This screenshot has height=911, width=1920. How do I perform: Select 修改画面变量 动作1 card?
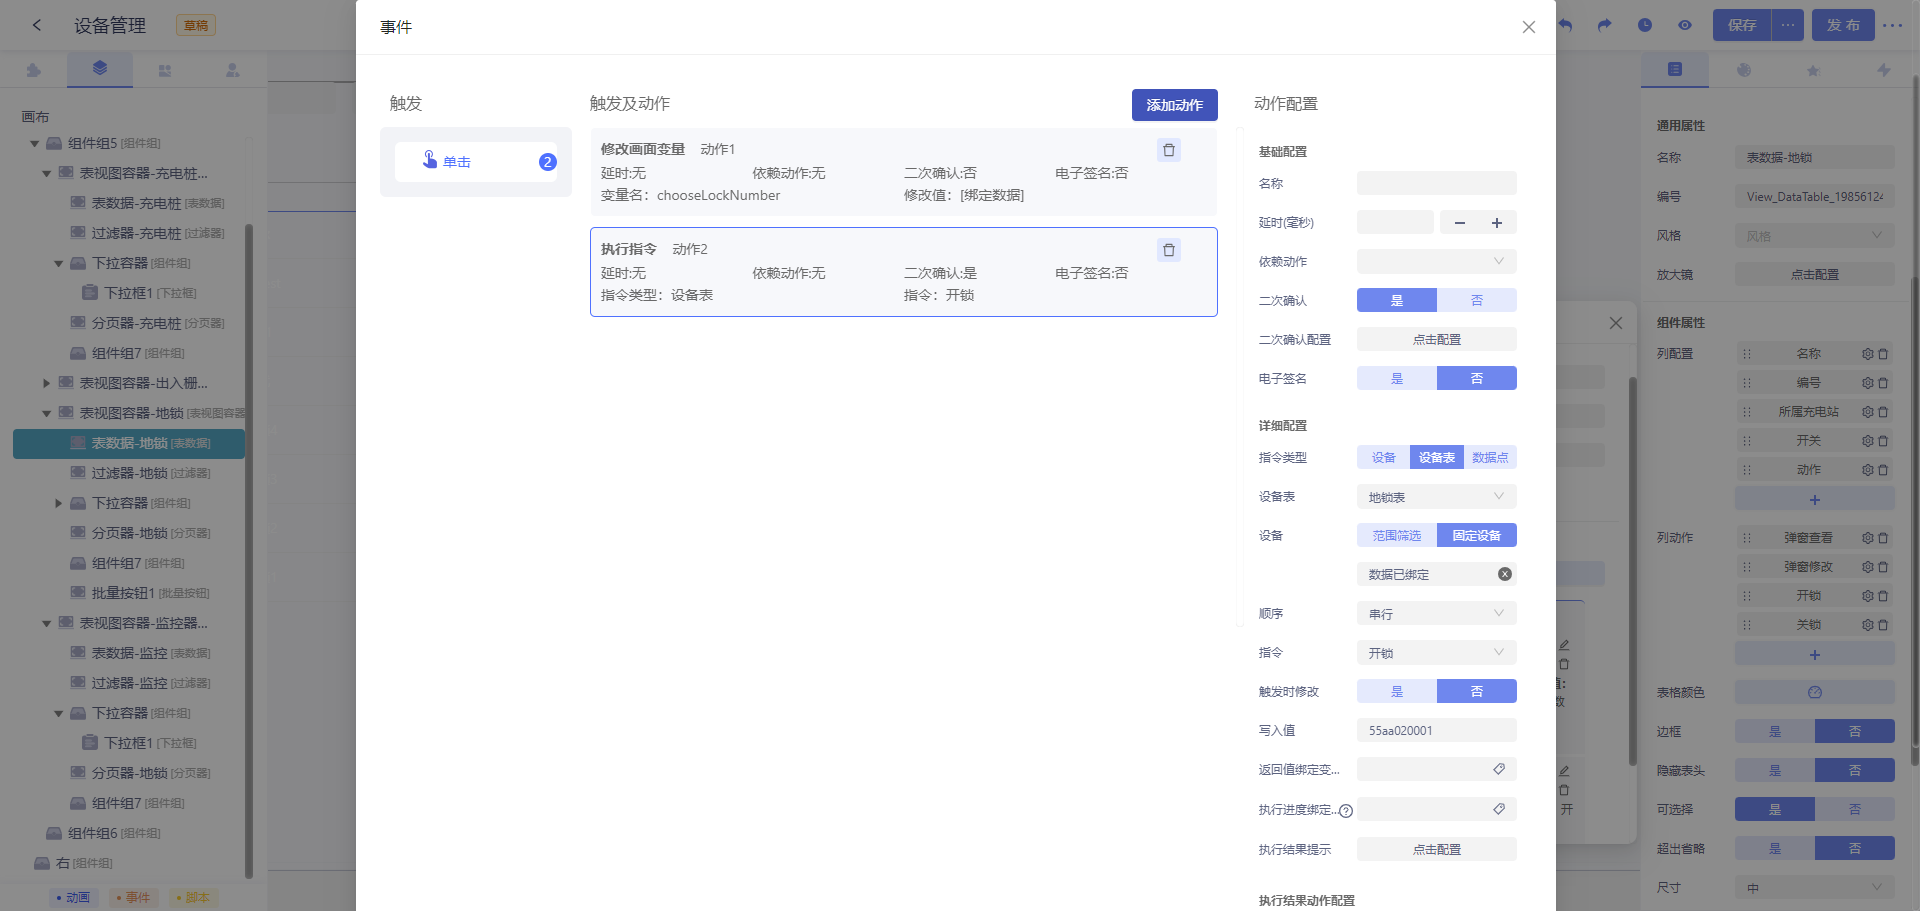(904, 172)
